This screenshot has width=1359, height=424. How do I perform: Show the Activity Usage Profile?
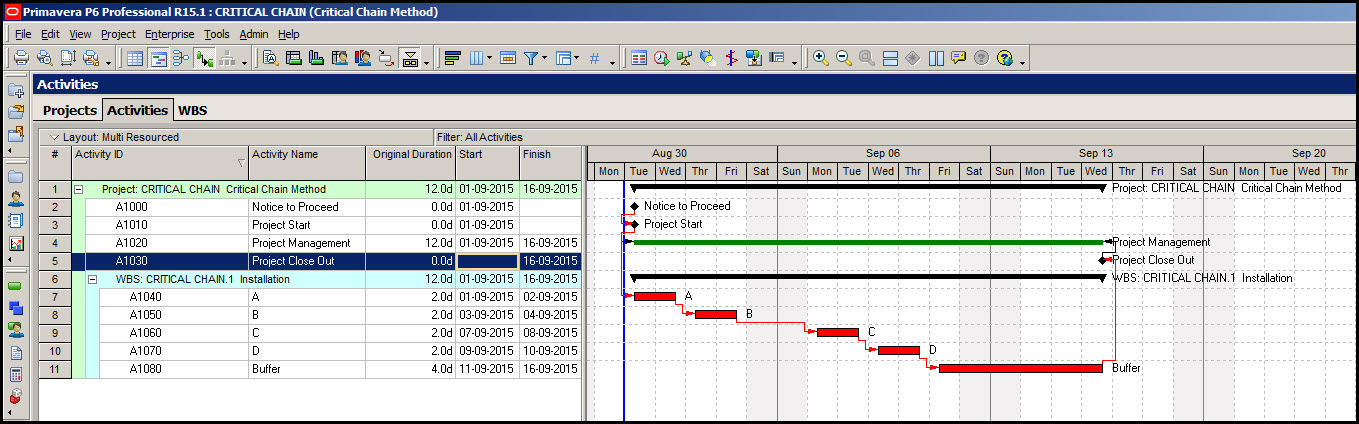[x=317, y=58]
